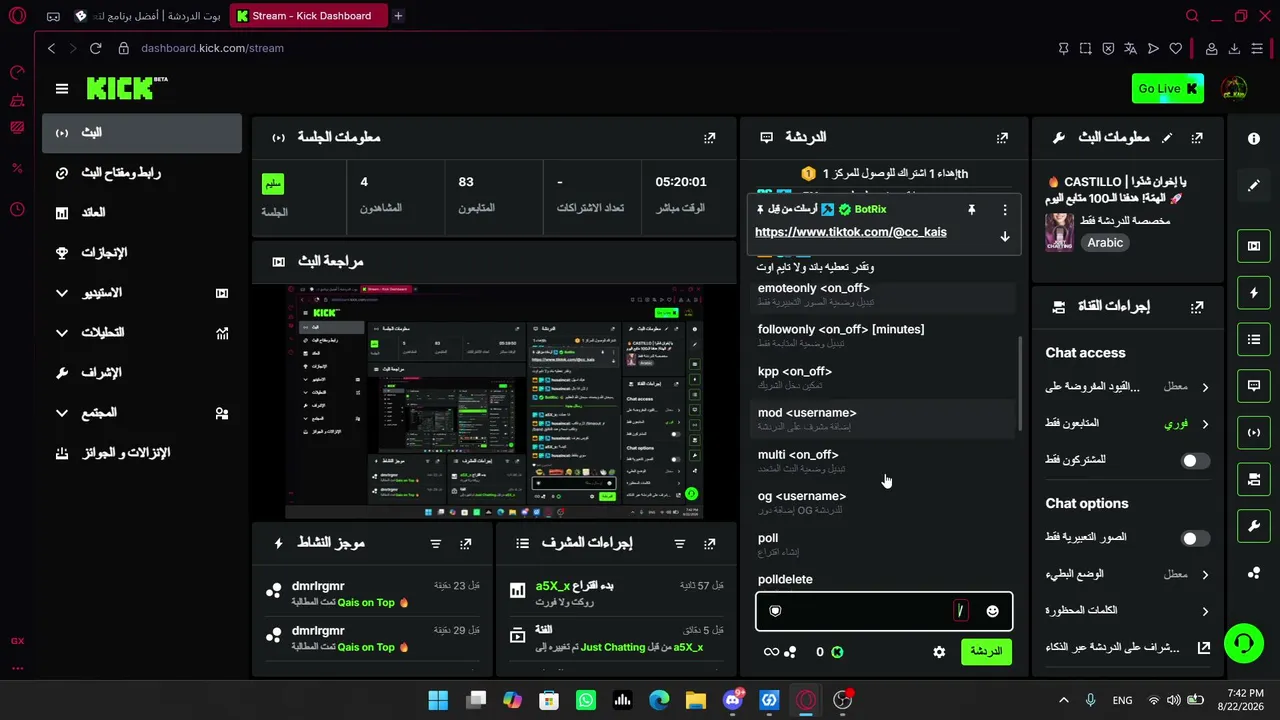Toggle stream info wrench icon in right rail

point(1254,526)
